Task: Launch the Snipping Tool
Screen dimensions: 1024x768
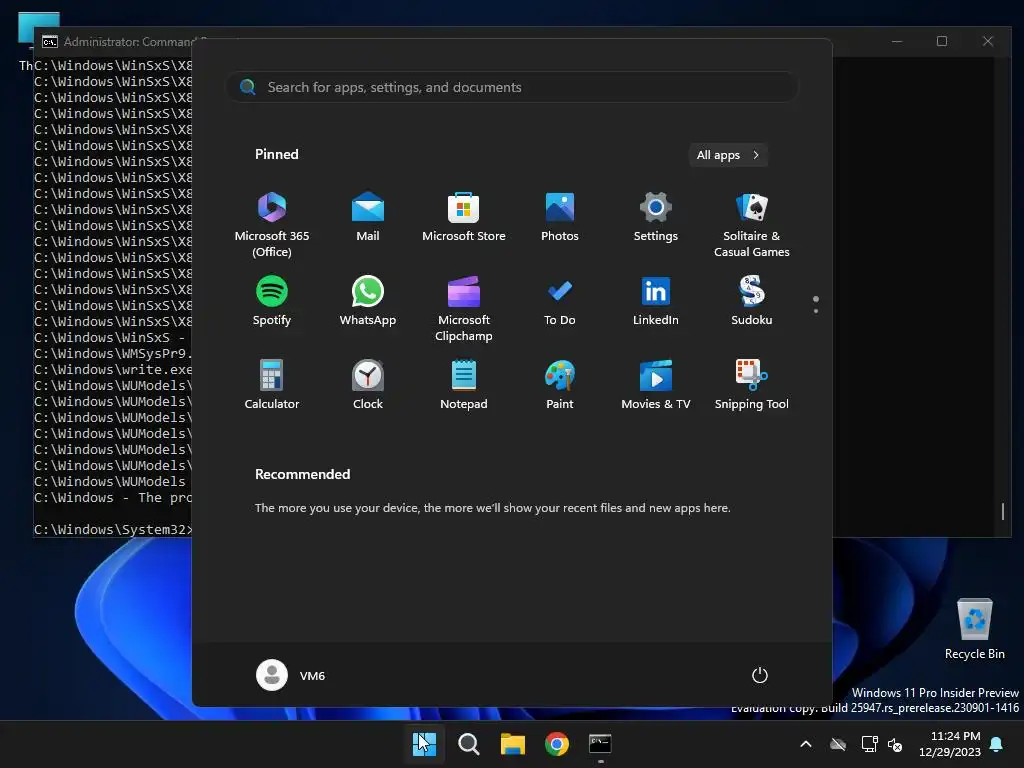Action: pos(752,384)
